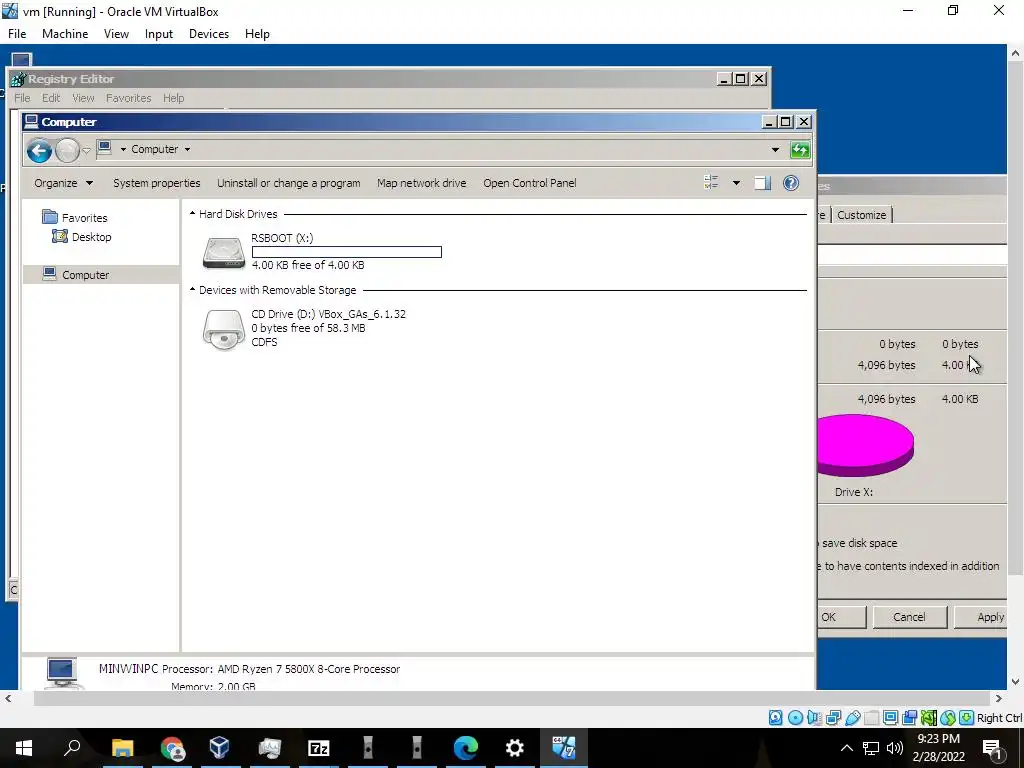The image size is (1024, 768).
Task: Open the VirtualBox View menu
Action: tap(116, 34)
